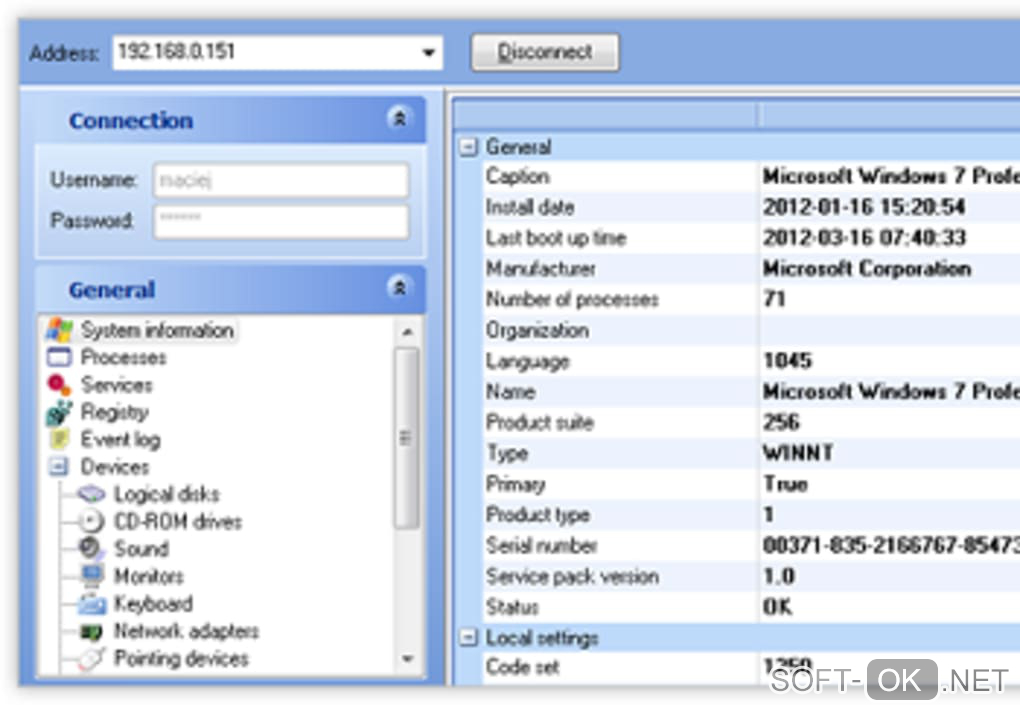1020x705 pixels.
Task: Select the Service pack version row
Action: click(x=751, y=576)
